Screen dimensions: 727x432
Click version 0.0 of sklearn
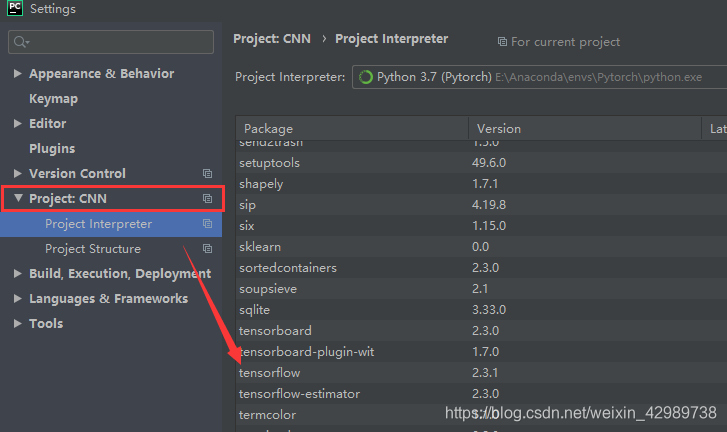point(480,247)
